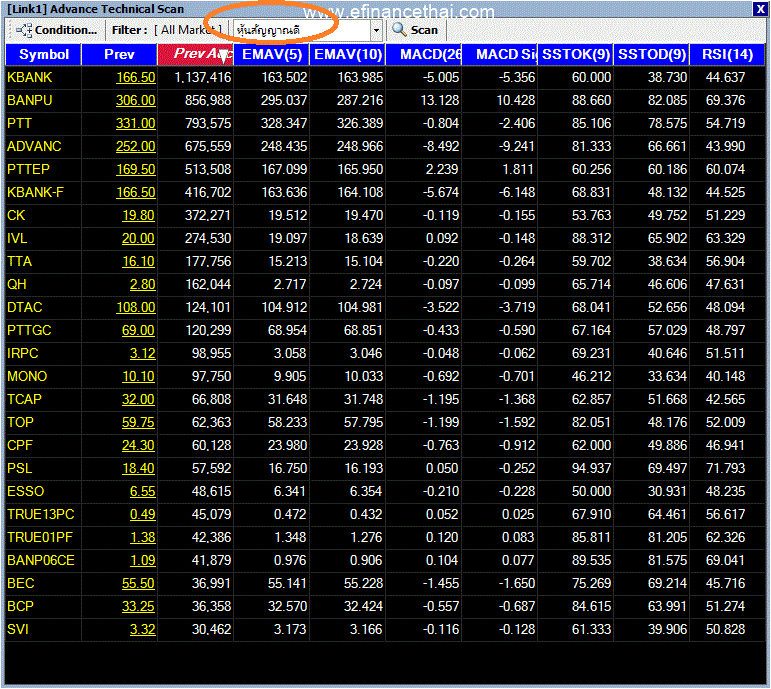Viewport: 771px width, 689px height.
Task: Open BANP06CE price link 1.09
Action: click(x=143, y=560)
